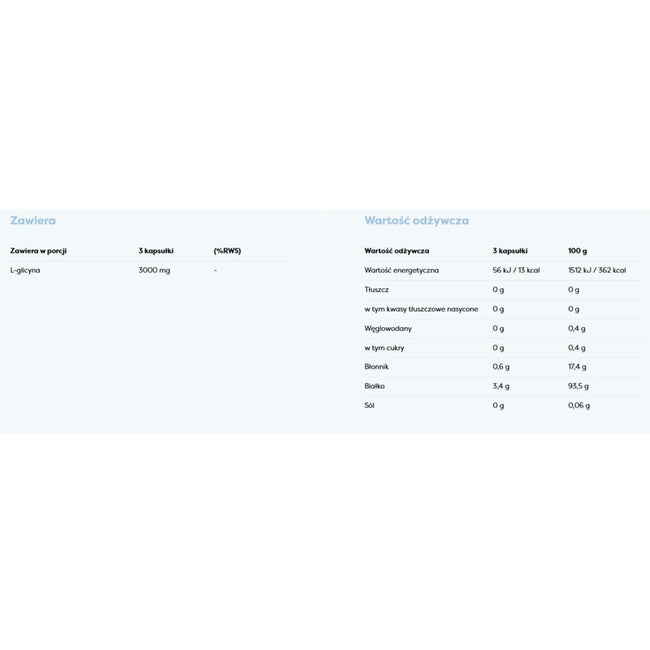
Task: Select the "Węglowodany" row label
Action: [388, 328]
